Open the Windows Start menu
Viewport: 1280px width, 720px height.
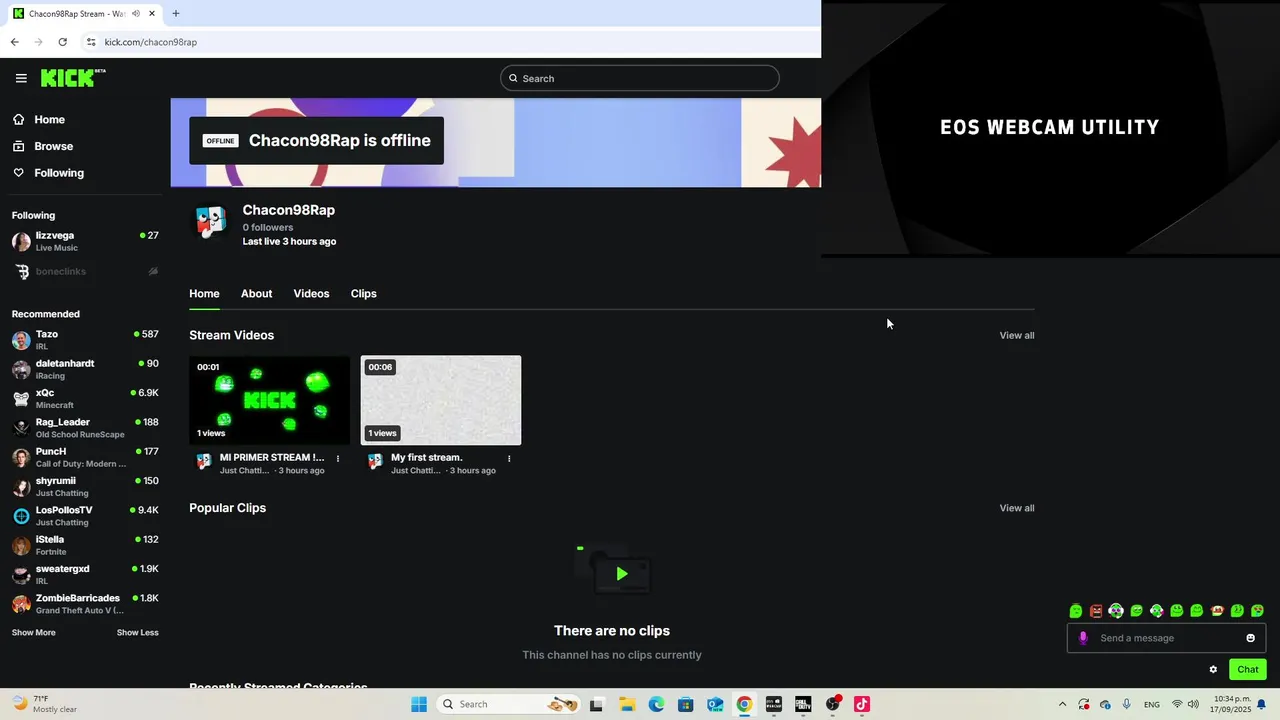tap(419, 705)
